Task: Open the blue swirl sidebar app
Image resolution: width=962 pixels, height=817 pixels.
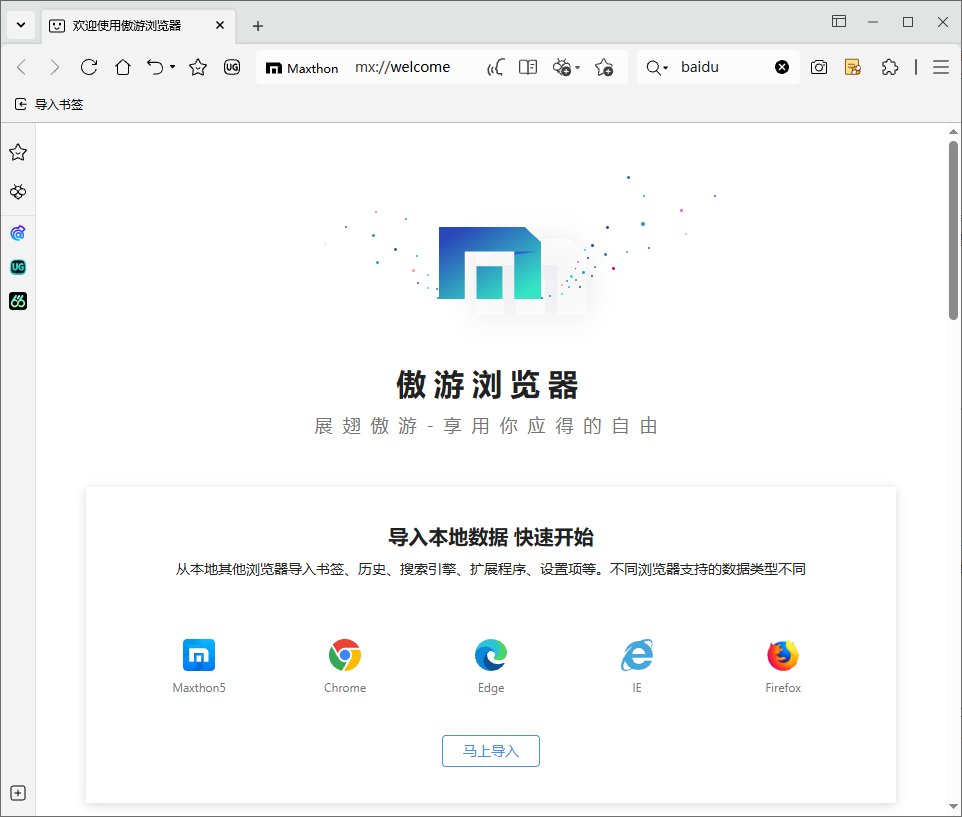Action: click(18, 233)
